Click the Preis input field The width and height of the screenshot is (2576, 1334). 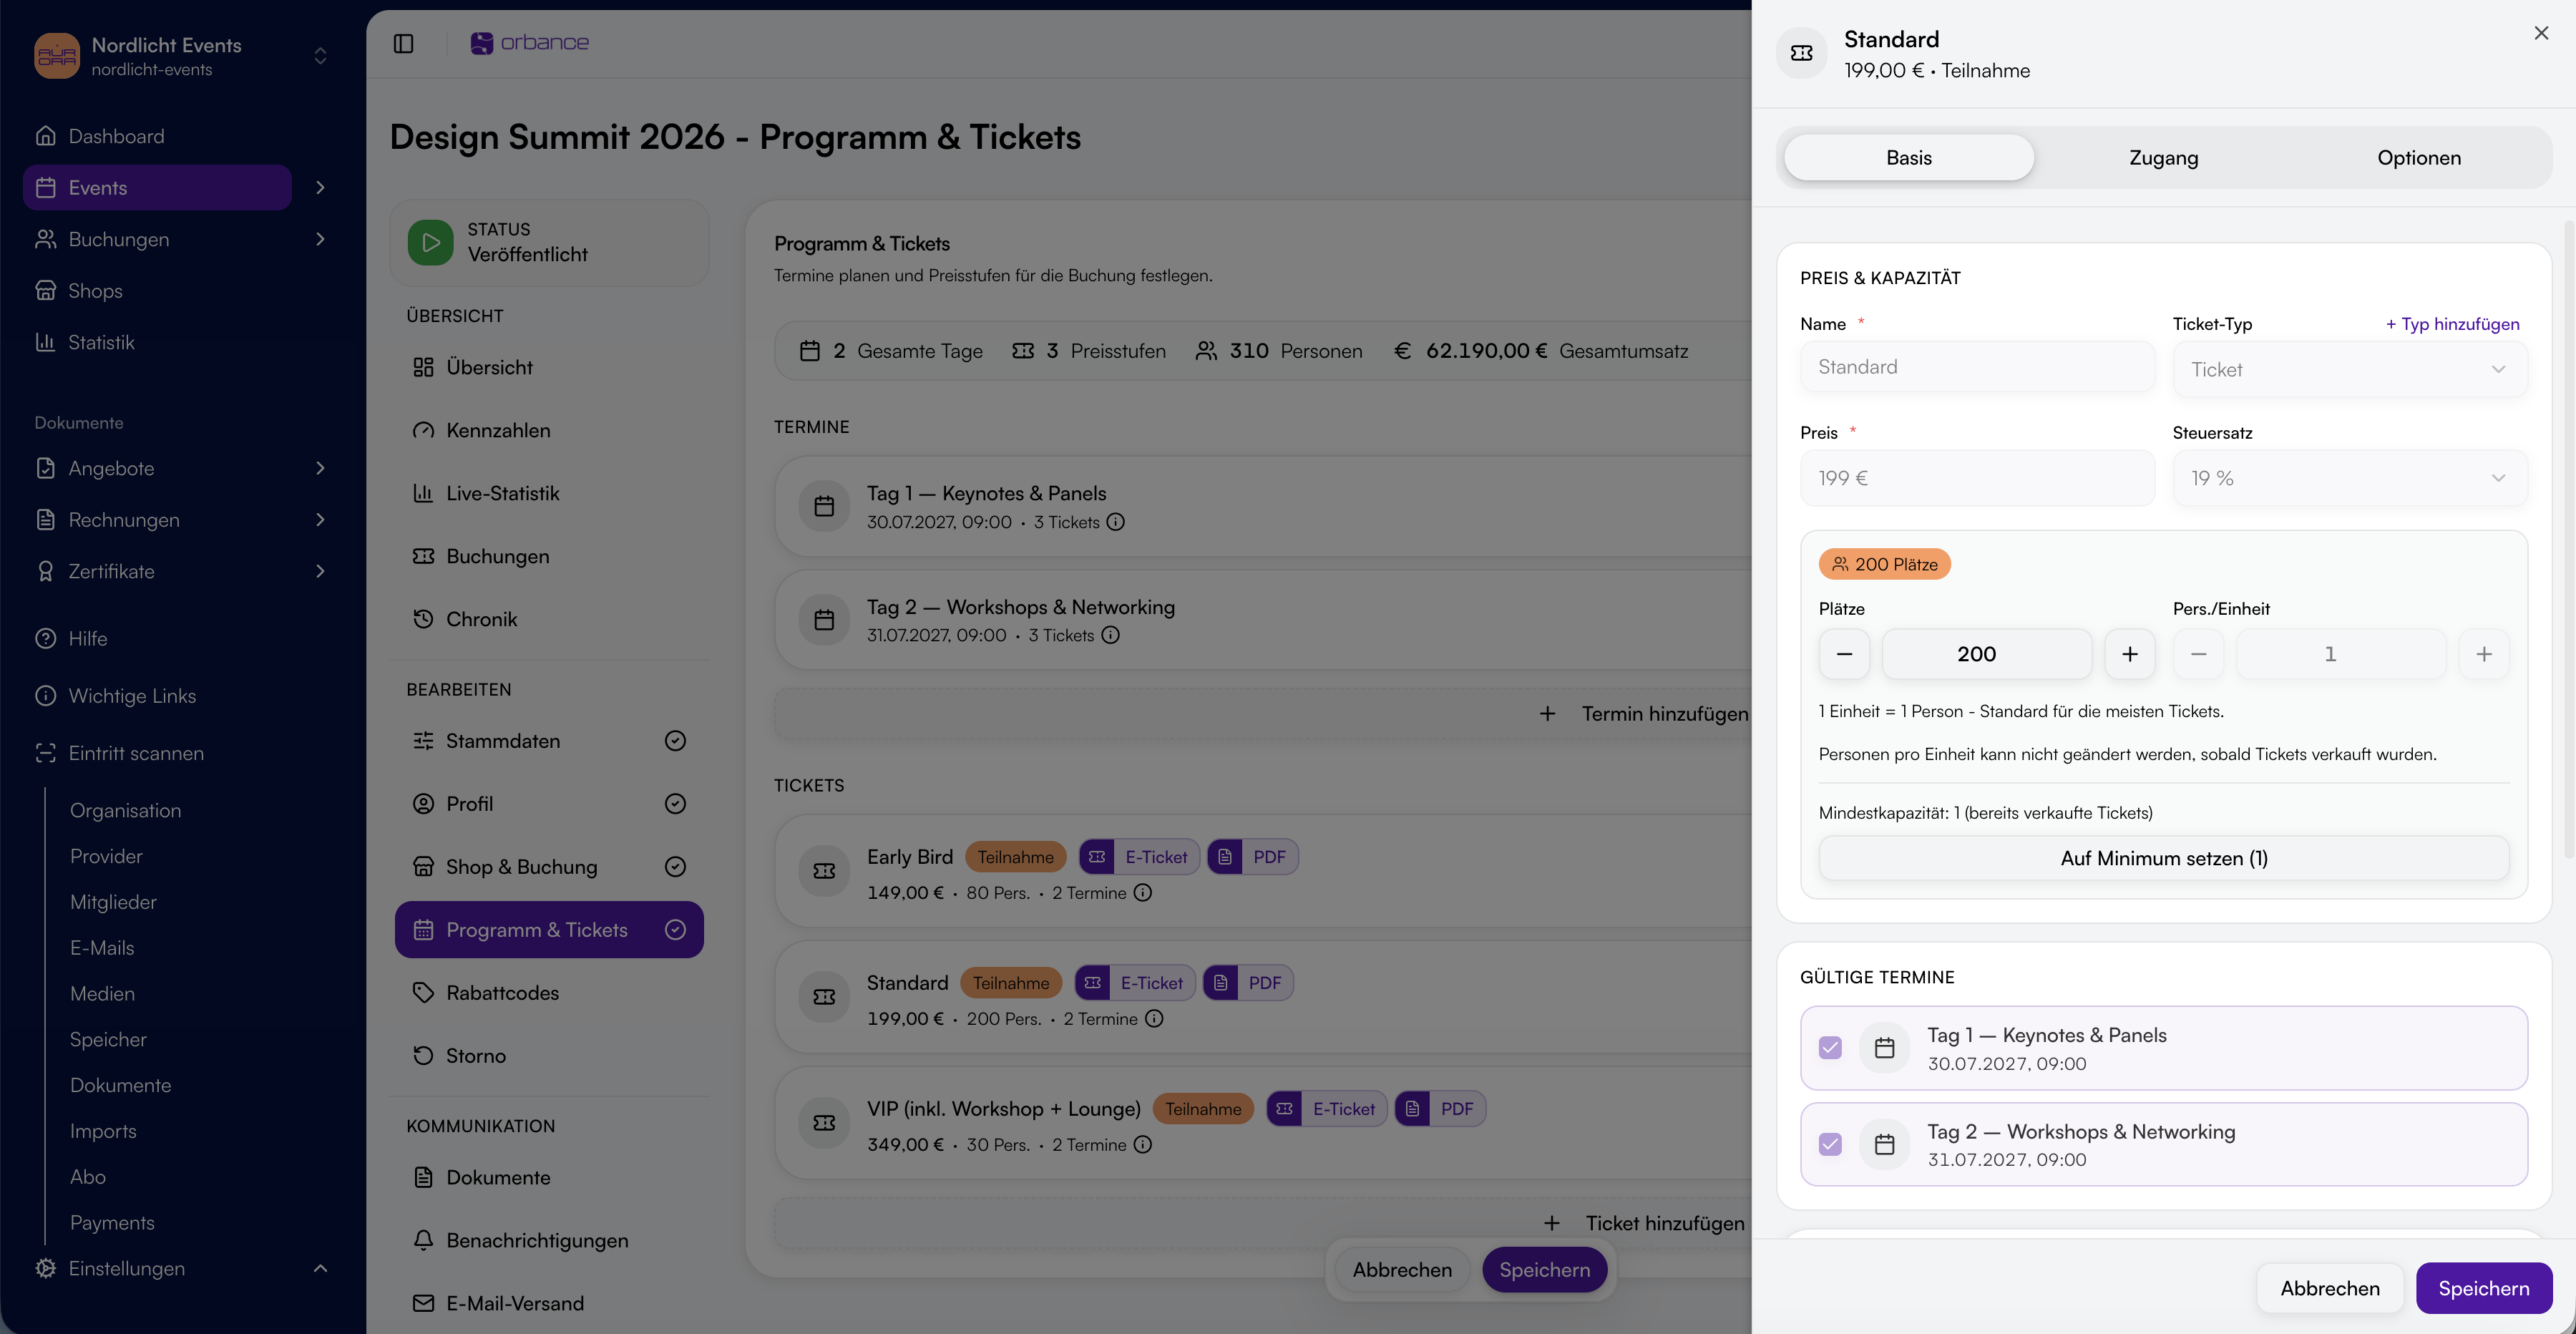[1977, 478]
